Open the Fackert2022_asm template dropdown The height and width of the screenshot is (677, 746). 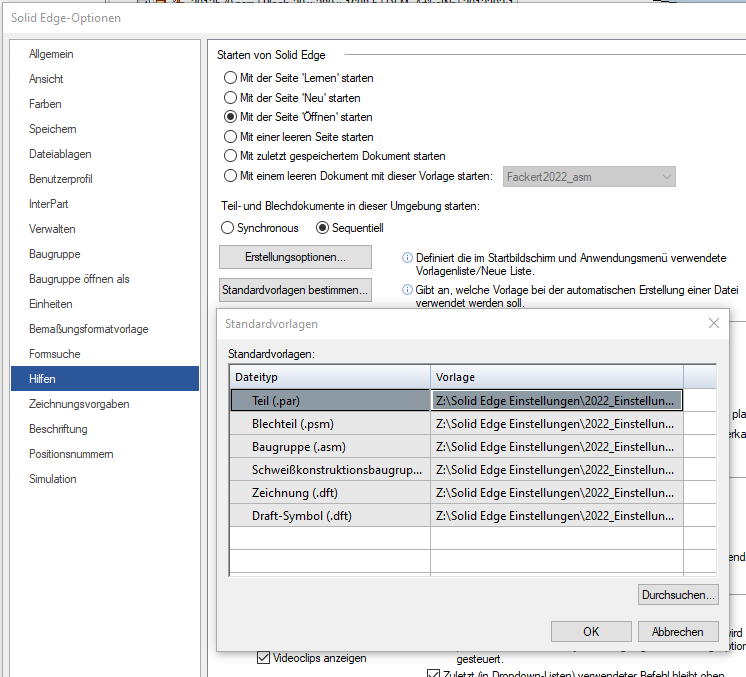(x=589, y=177)
